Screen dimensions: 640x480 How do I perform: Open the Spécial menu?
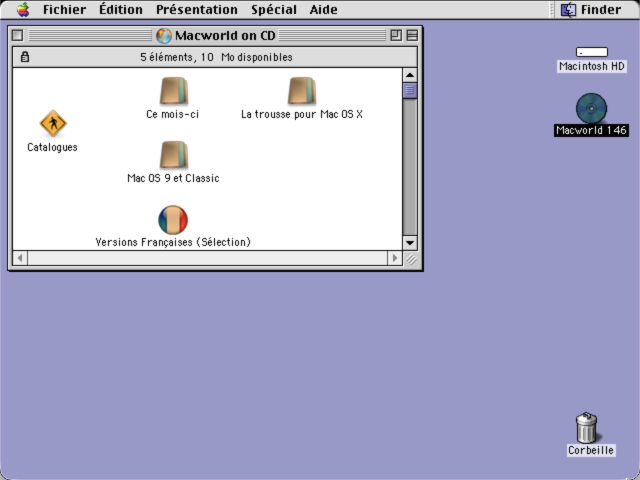tap(274, 9)
